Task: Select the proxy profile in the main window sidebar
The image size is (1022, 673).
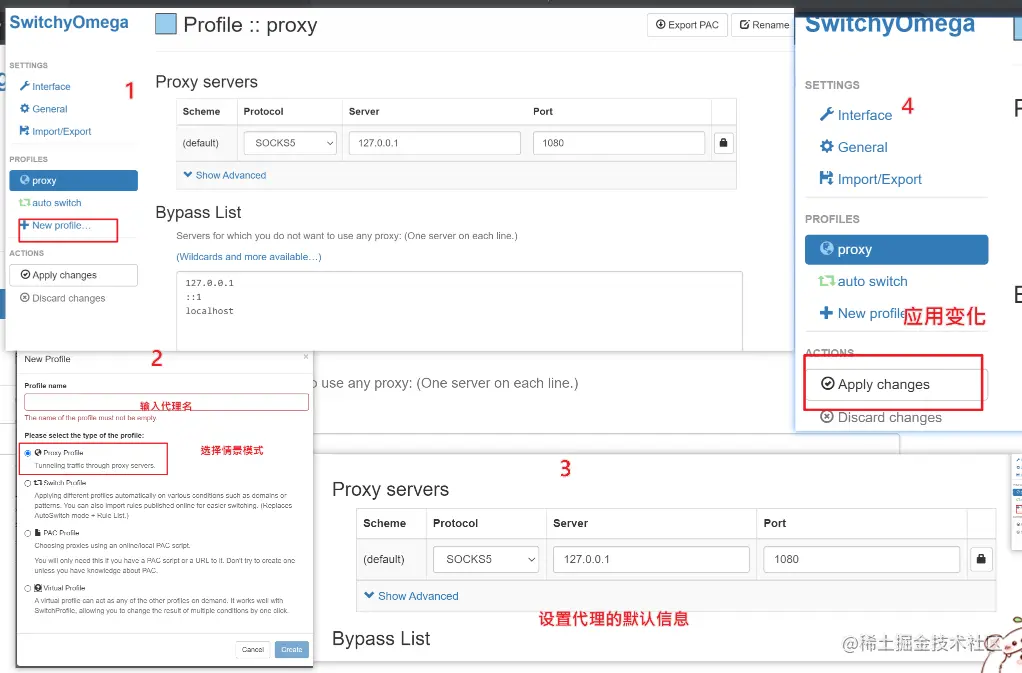Action: pos(74,180)
